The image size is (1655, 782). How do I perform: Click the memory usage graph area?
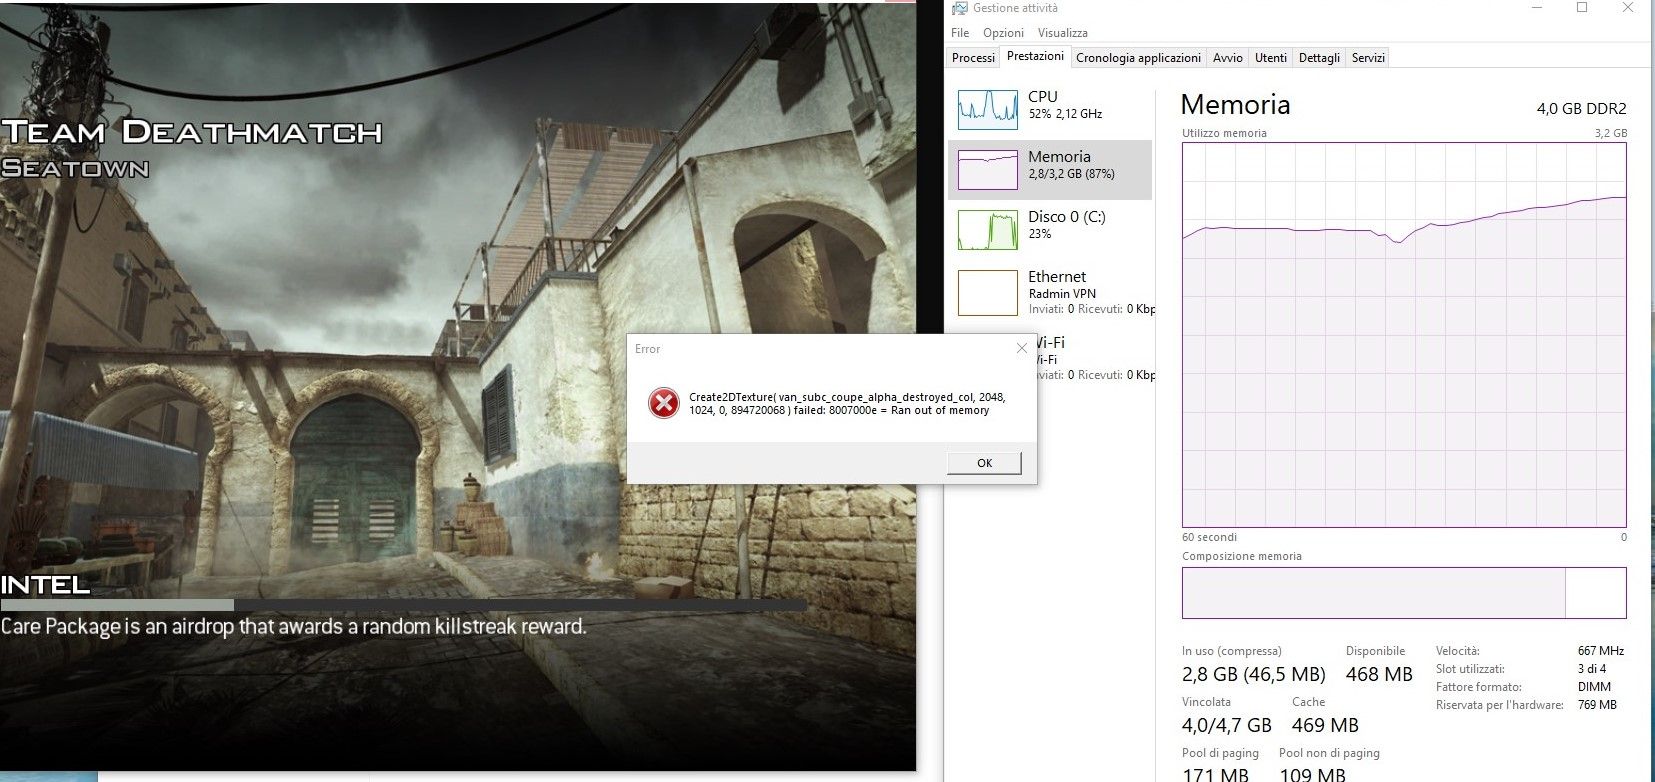[1404, 335]
